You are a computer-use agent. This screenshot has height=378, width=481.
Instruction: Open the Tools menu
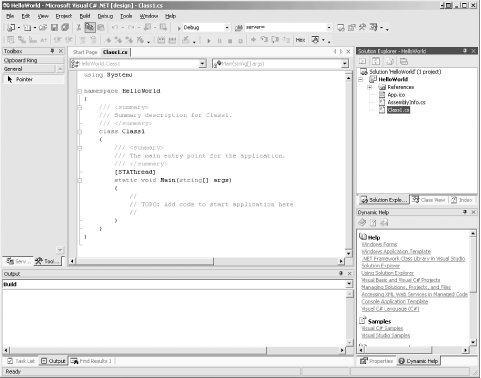[126, 16]
